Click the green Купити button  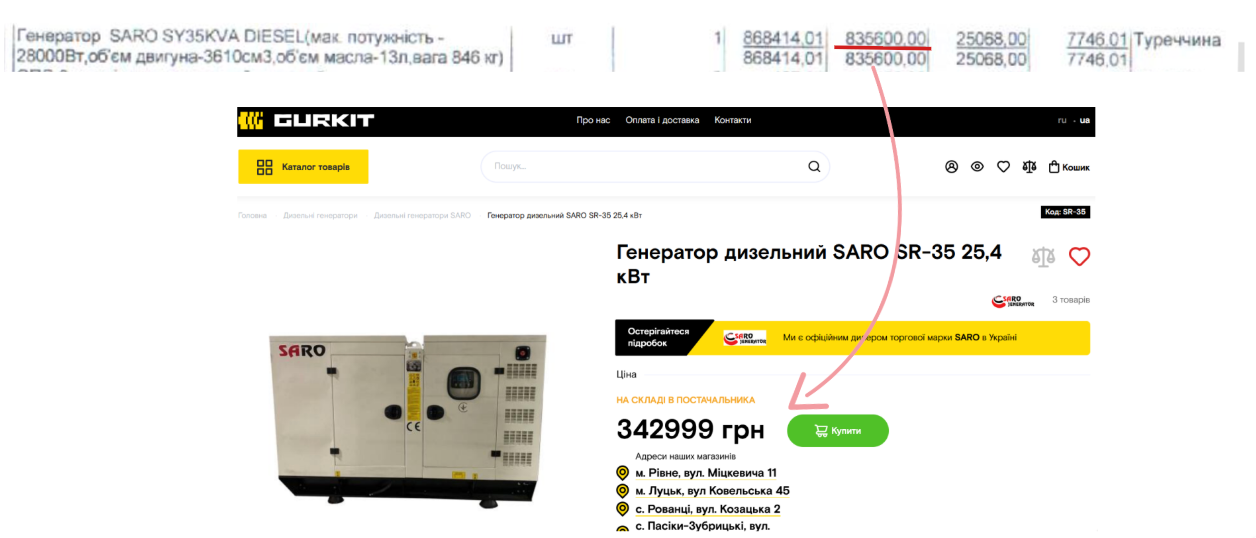[x=838, y=431]
